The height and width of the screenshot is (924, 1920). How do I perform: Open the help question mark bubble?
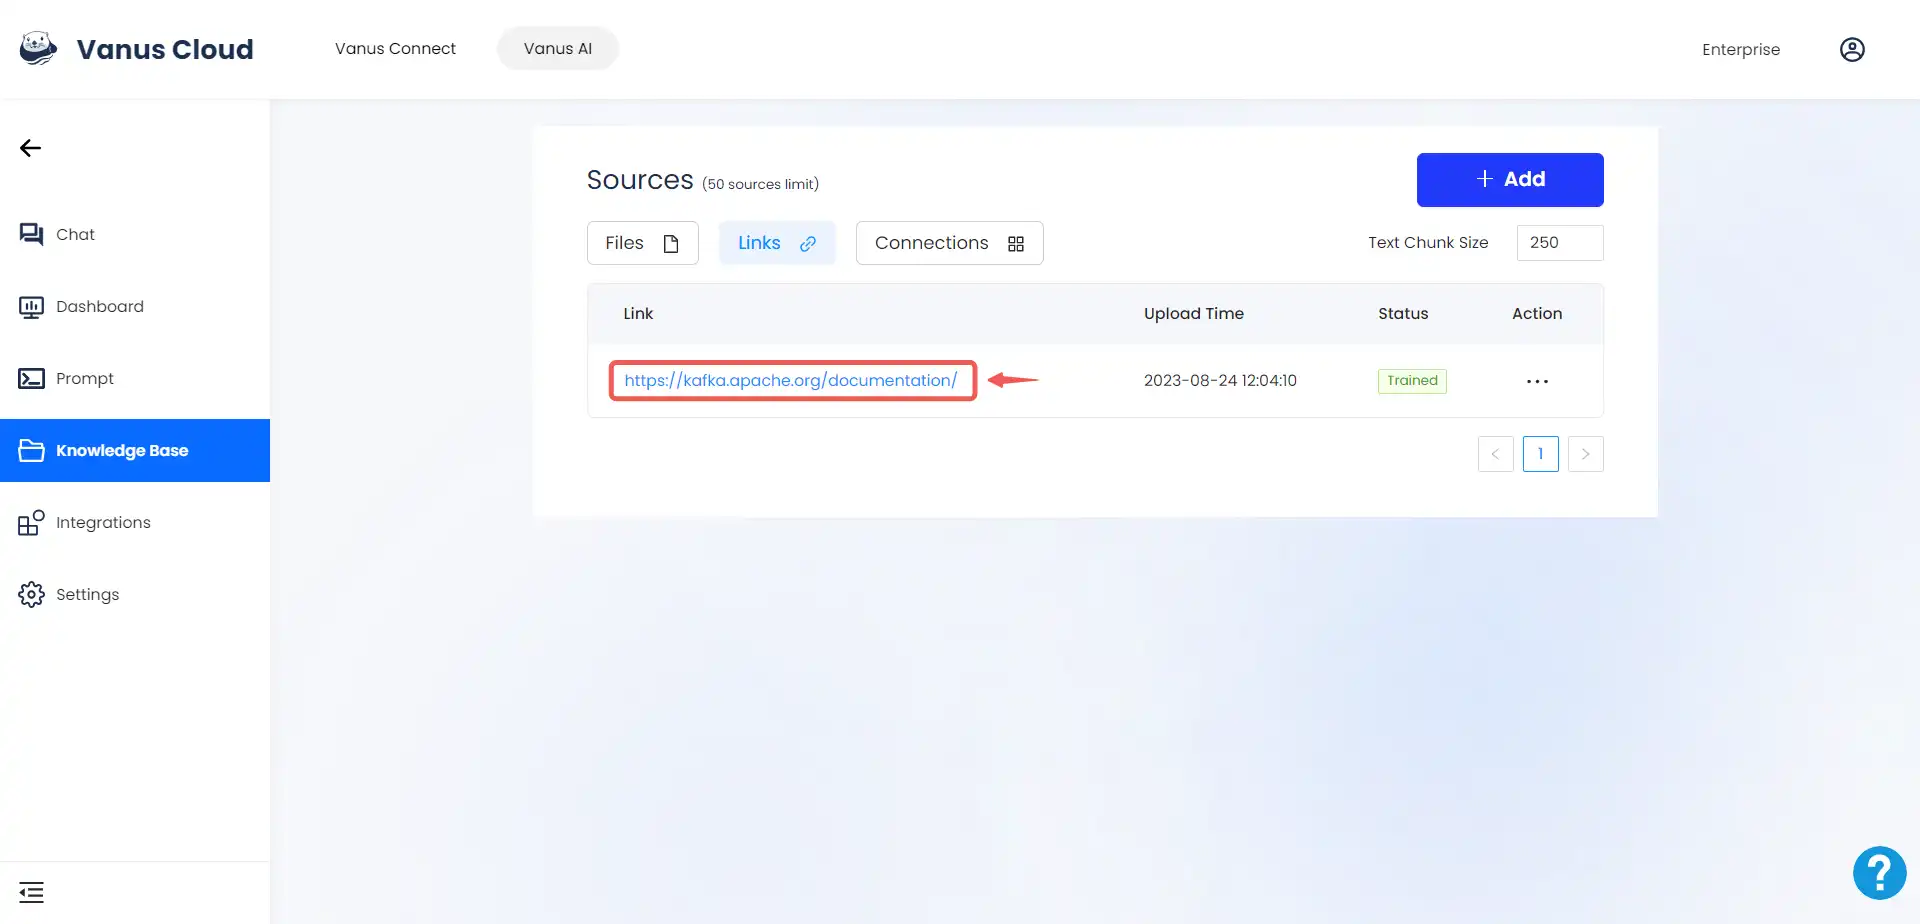[1879, 873]
